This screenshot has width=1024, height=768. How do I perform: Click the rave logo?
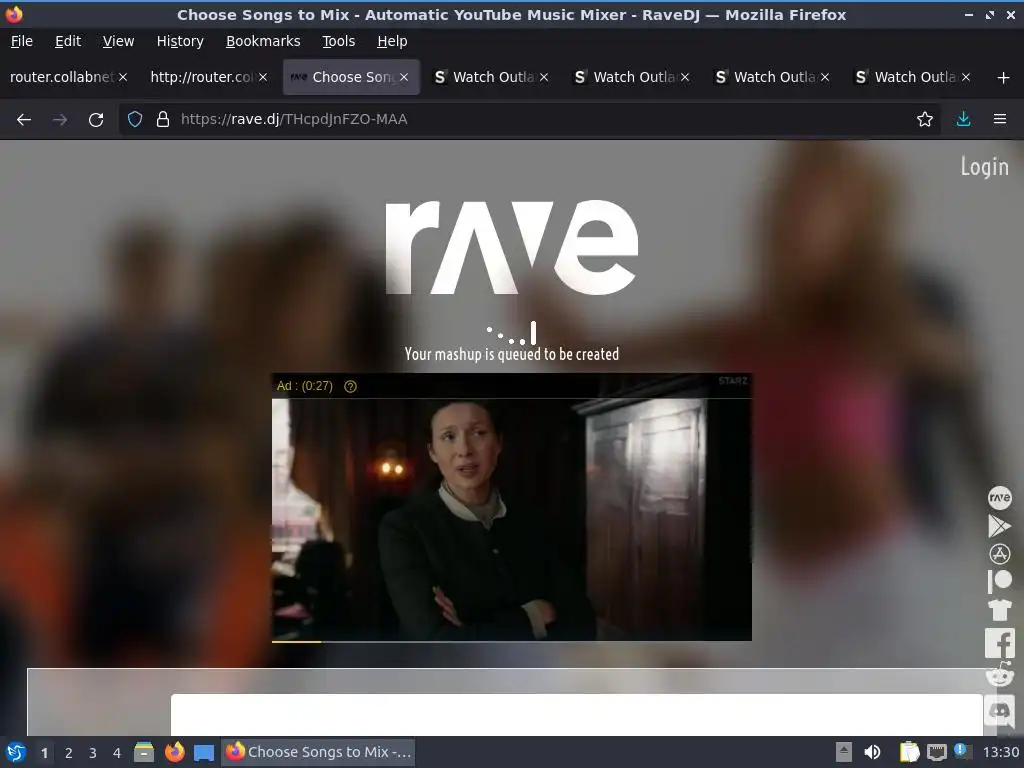pos(512,248)
